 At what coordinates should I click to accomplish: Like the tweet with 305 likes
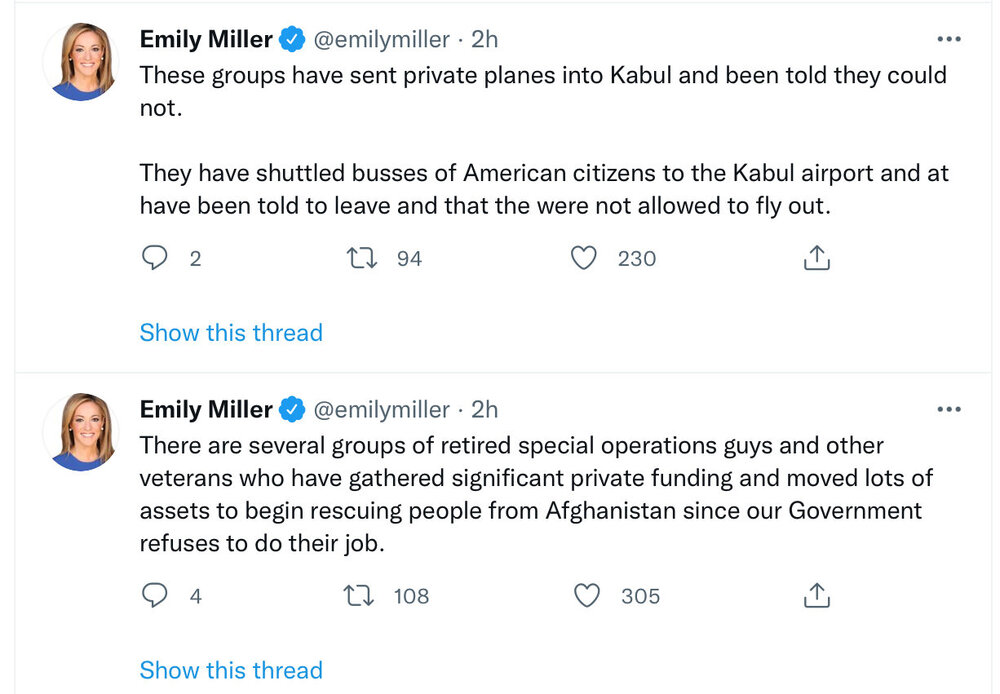tap(587, 596)
